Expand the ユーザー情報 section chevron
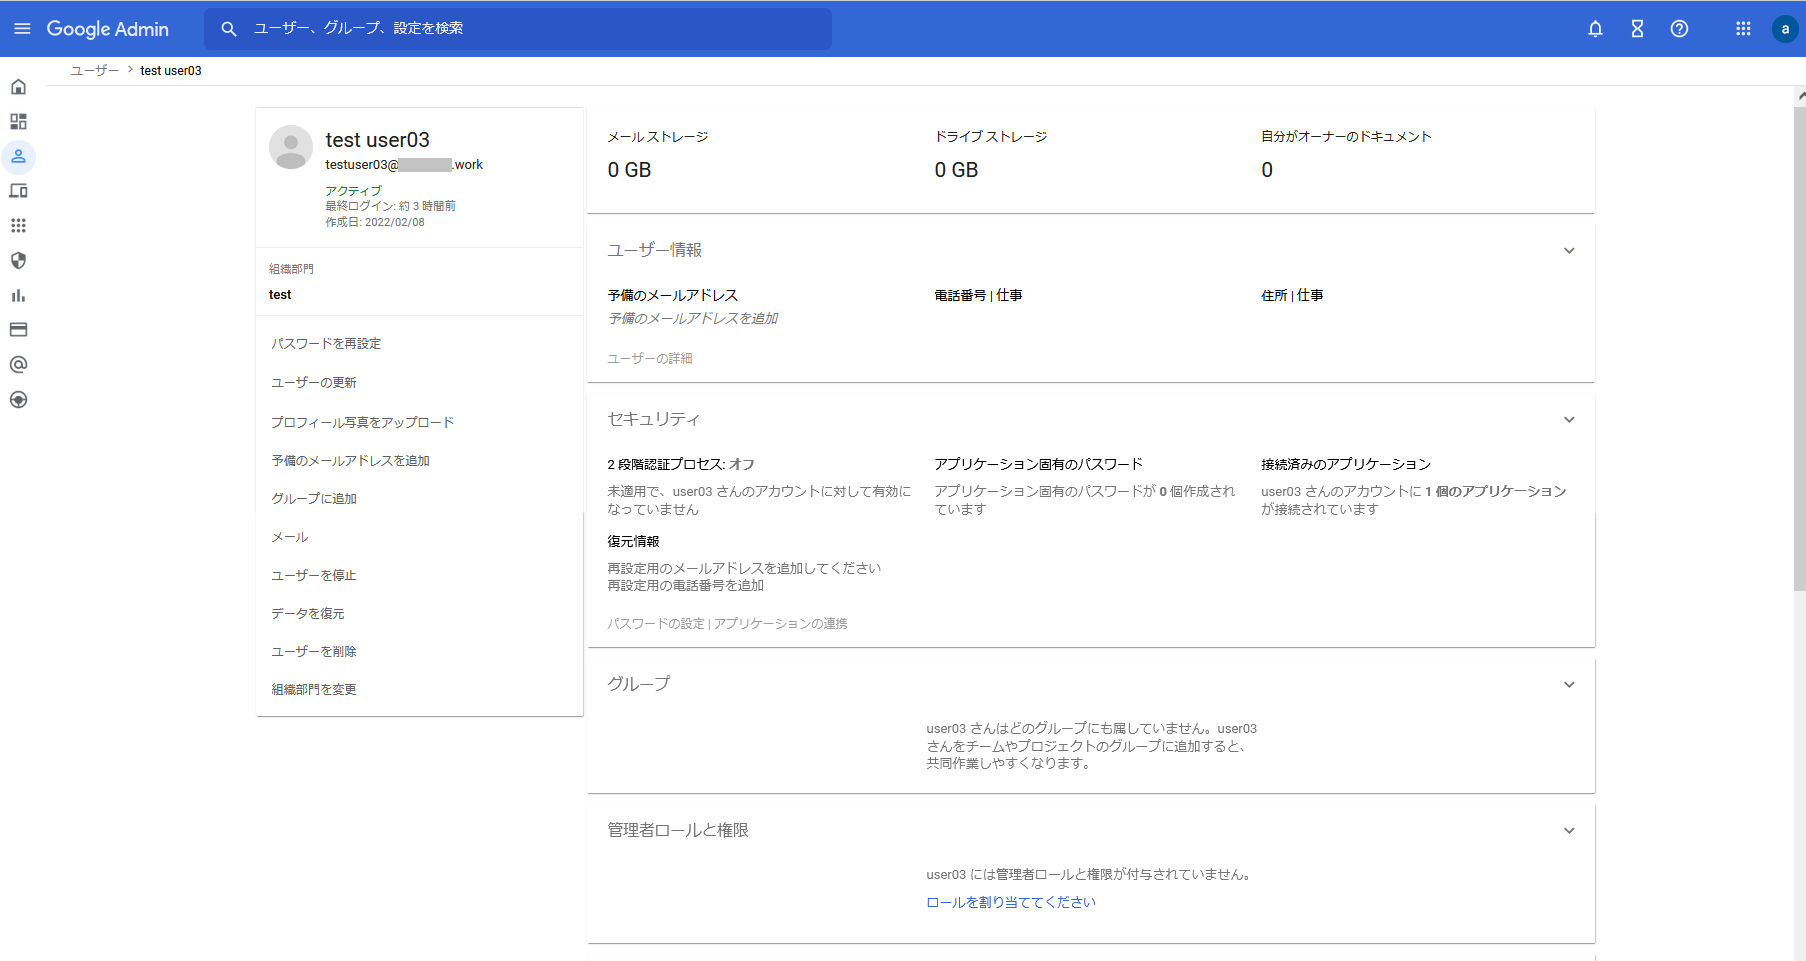1806x961 pixels. (1569, 251)
